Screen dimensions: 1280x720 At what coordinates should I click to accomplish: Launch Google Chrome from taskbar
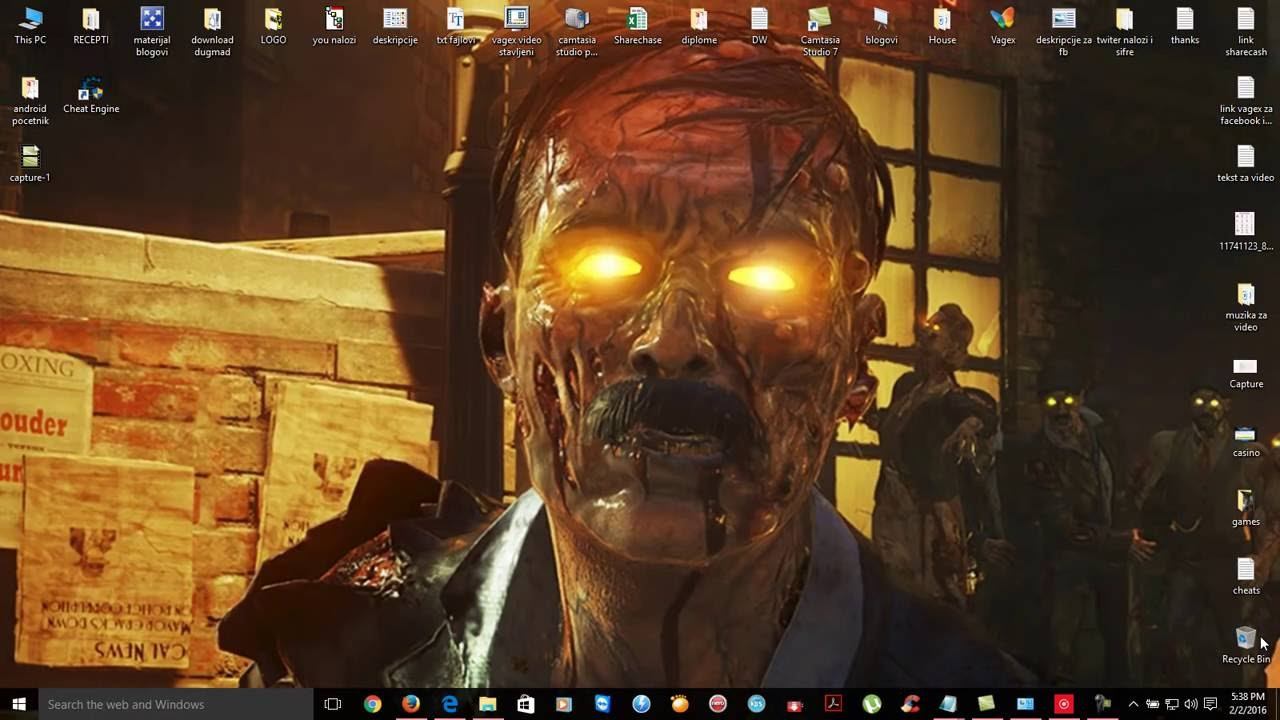pos(372,704)
